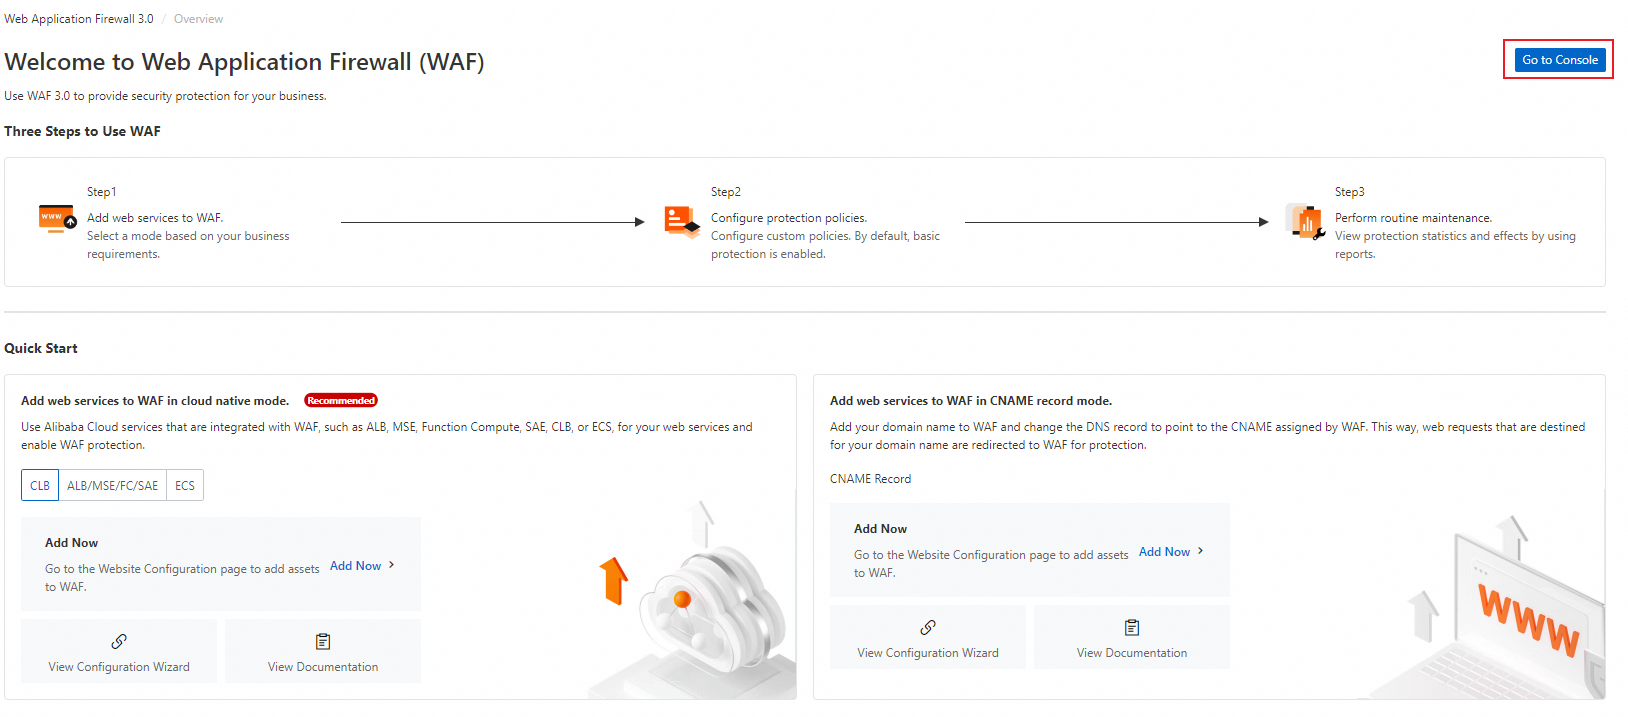Click the Step2 configure protection policies icon
The height and width of the screenshot is (717, 1628).
(x=682, y=221)
